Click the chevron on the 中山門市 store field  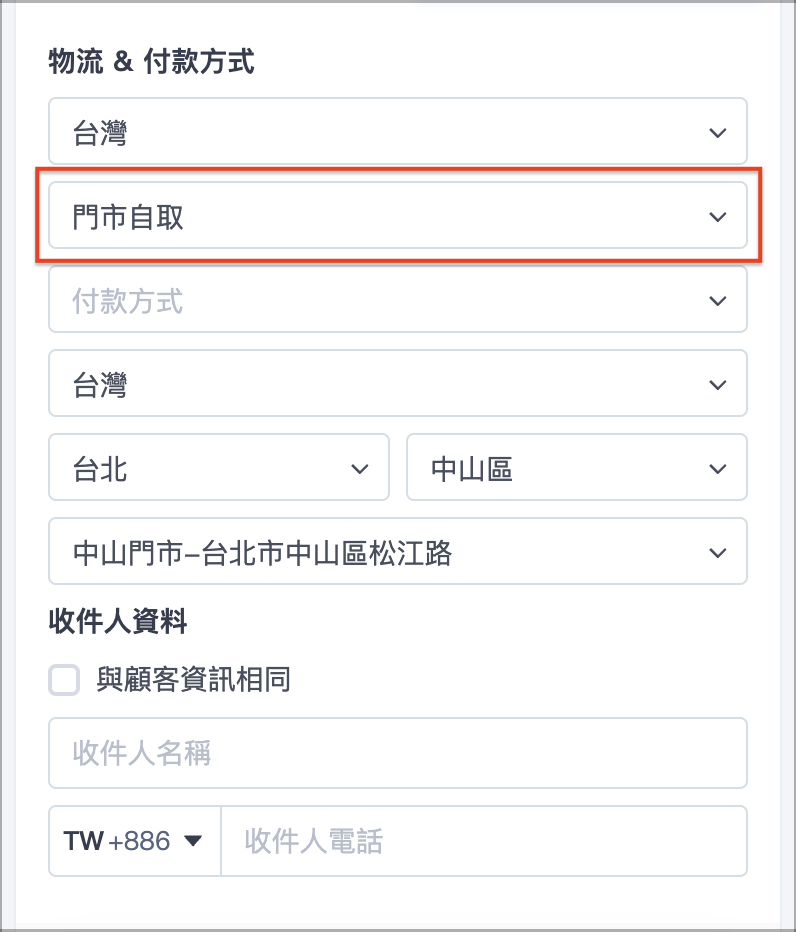pyautogui.click(x=718, y=551)
